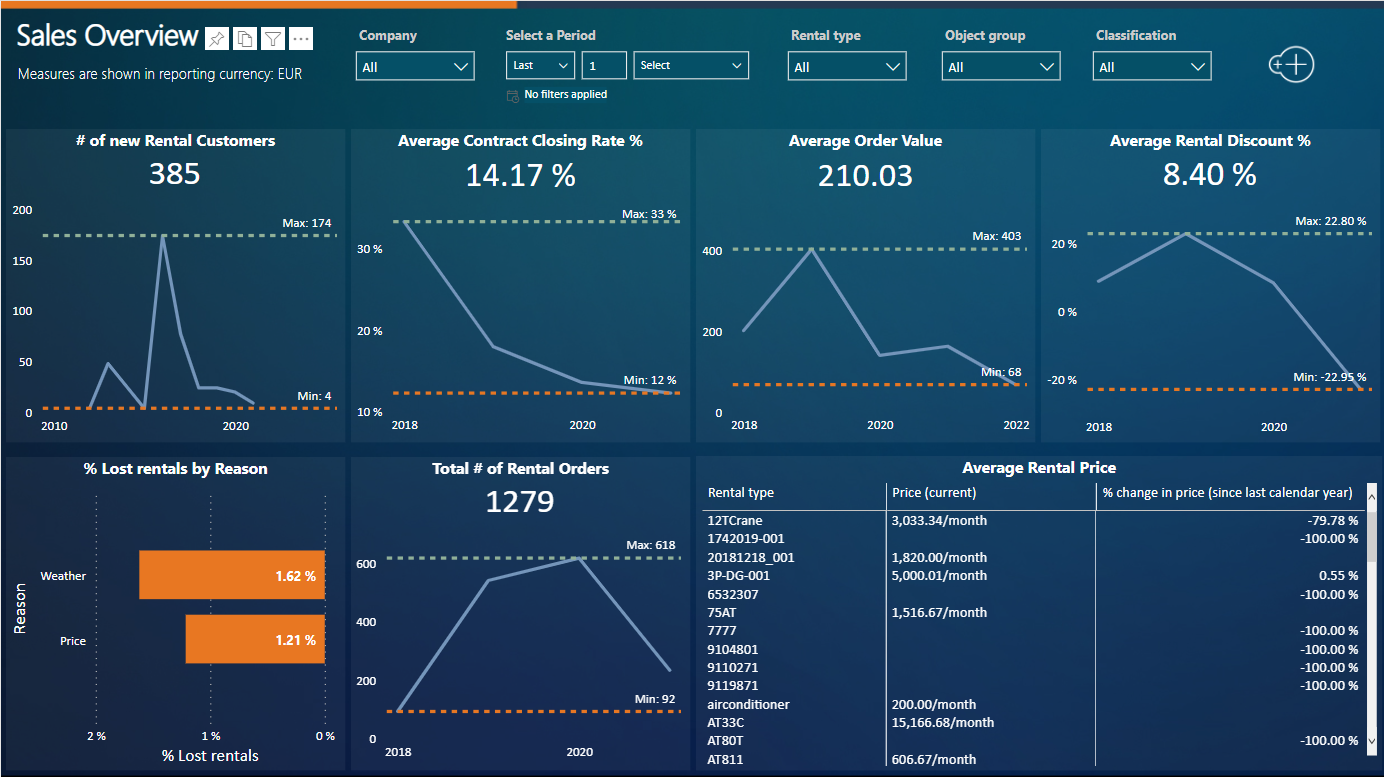Click the table scrollbar down arrow
The width and height of the screenshot is (1384, 777).
point(1372,741)
